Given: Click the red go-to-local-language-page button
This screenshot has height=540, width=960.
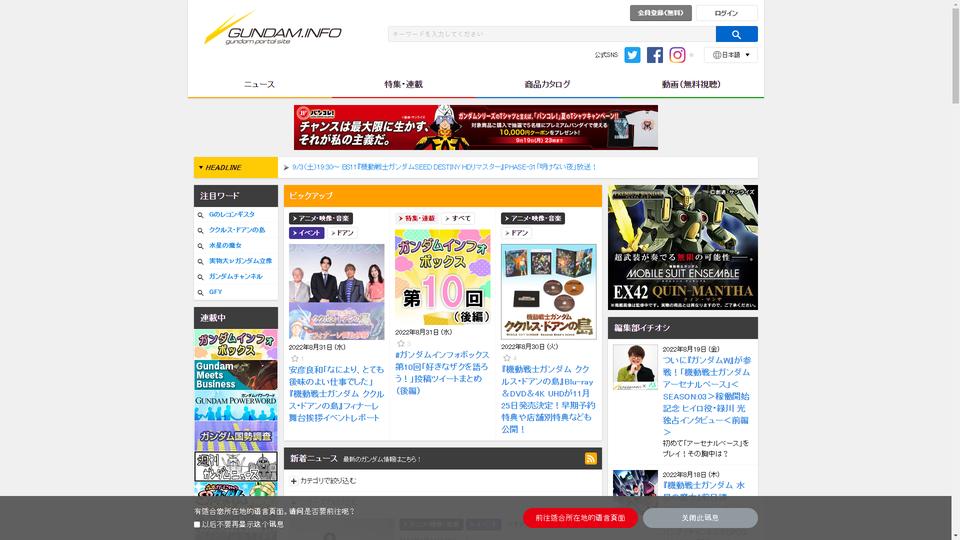Looking at the screenshot, I should pos(580,518).
